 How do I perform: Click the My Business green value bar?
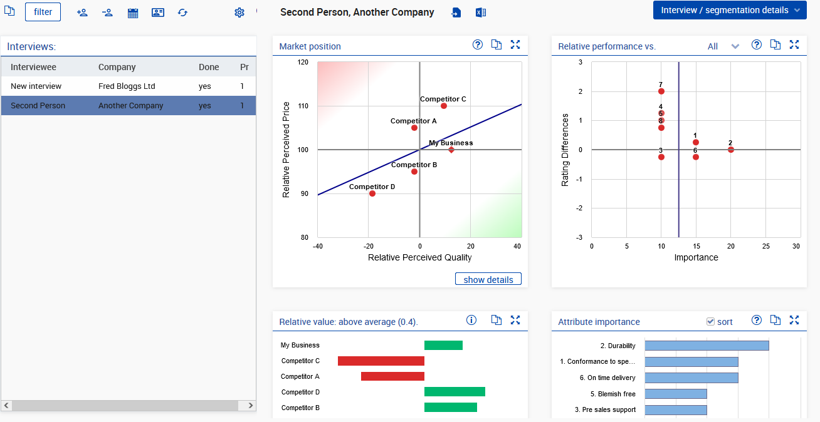tap(443, 346)
